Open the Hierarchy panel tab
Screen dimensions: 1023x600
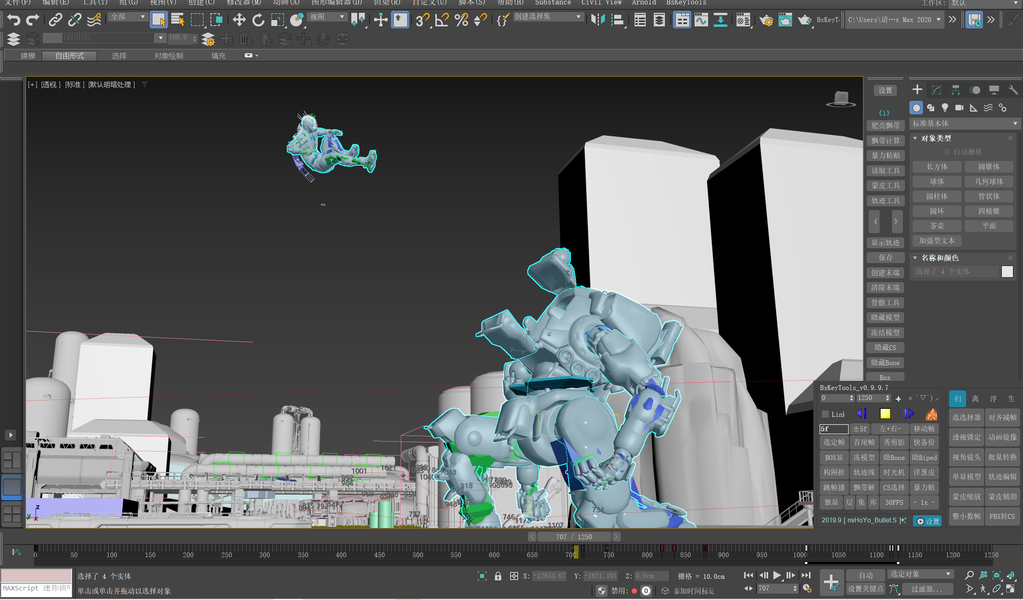955,89
